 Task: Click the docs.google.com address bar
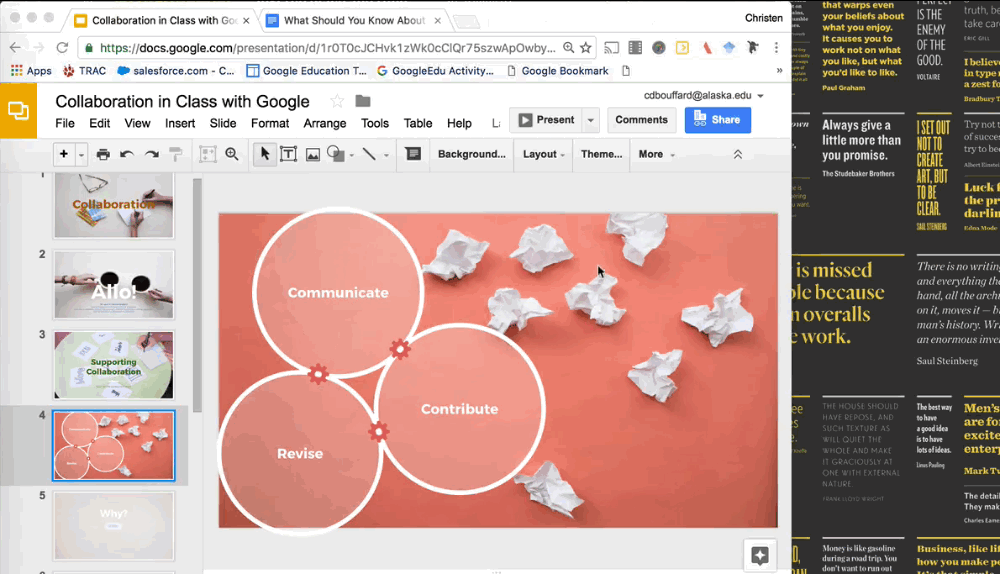click(327, 48)
